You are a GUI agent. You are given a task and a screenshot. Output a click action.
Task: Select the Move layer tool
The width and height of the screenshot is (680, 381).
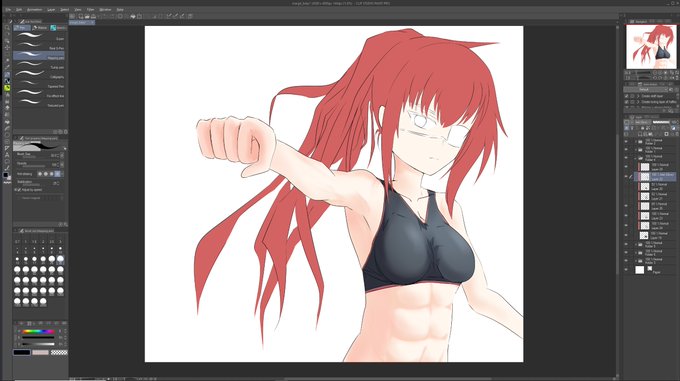7,47
